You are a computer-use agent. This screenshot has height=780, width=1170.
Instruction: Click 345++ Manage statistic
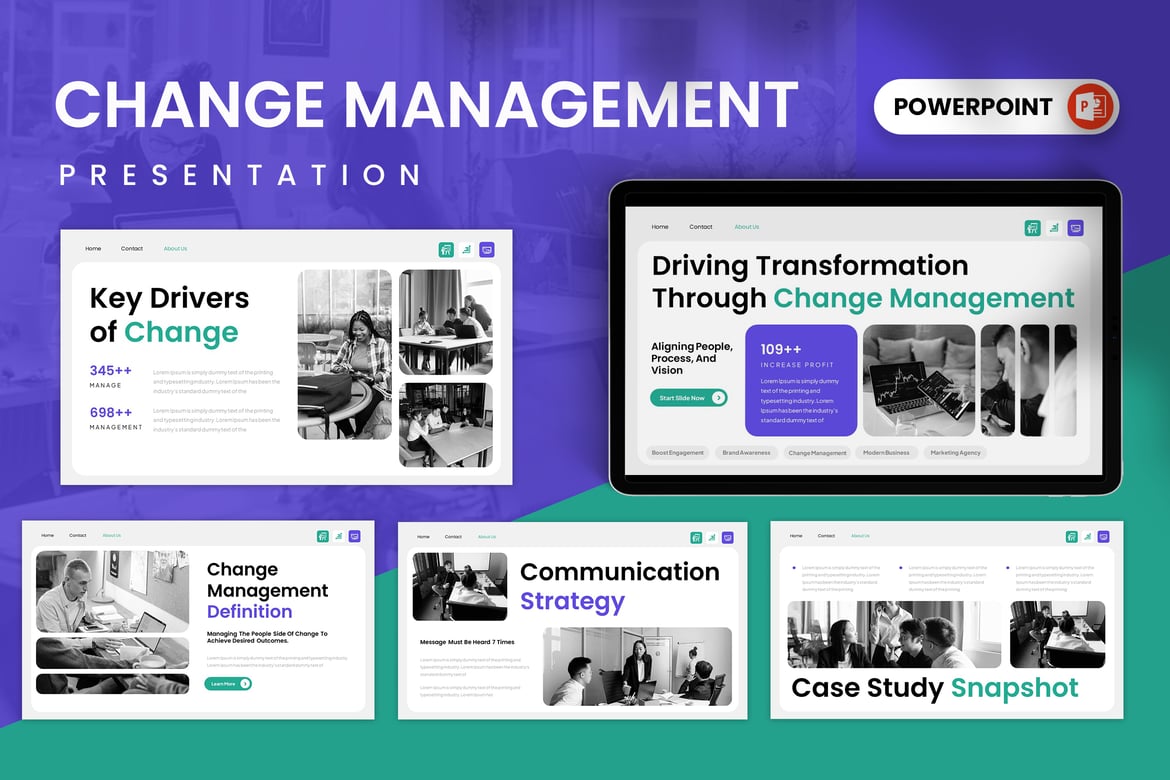click(110, 376)
